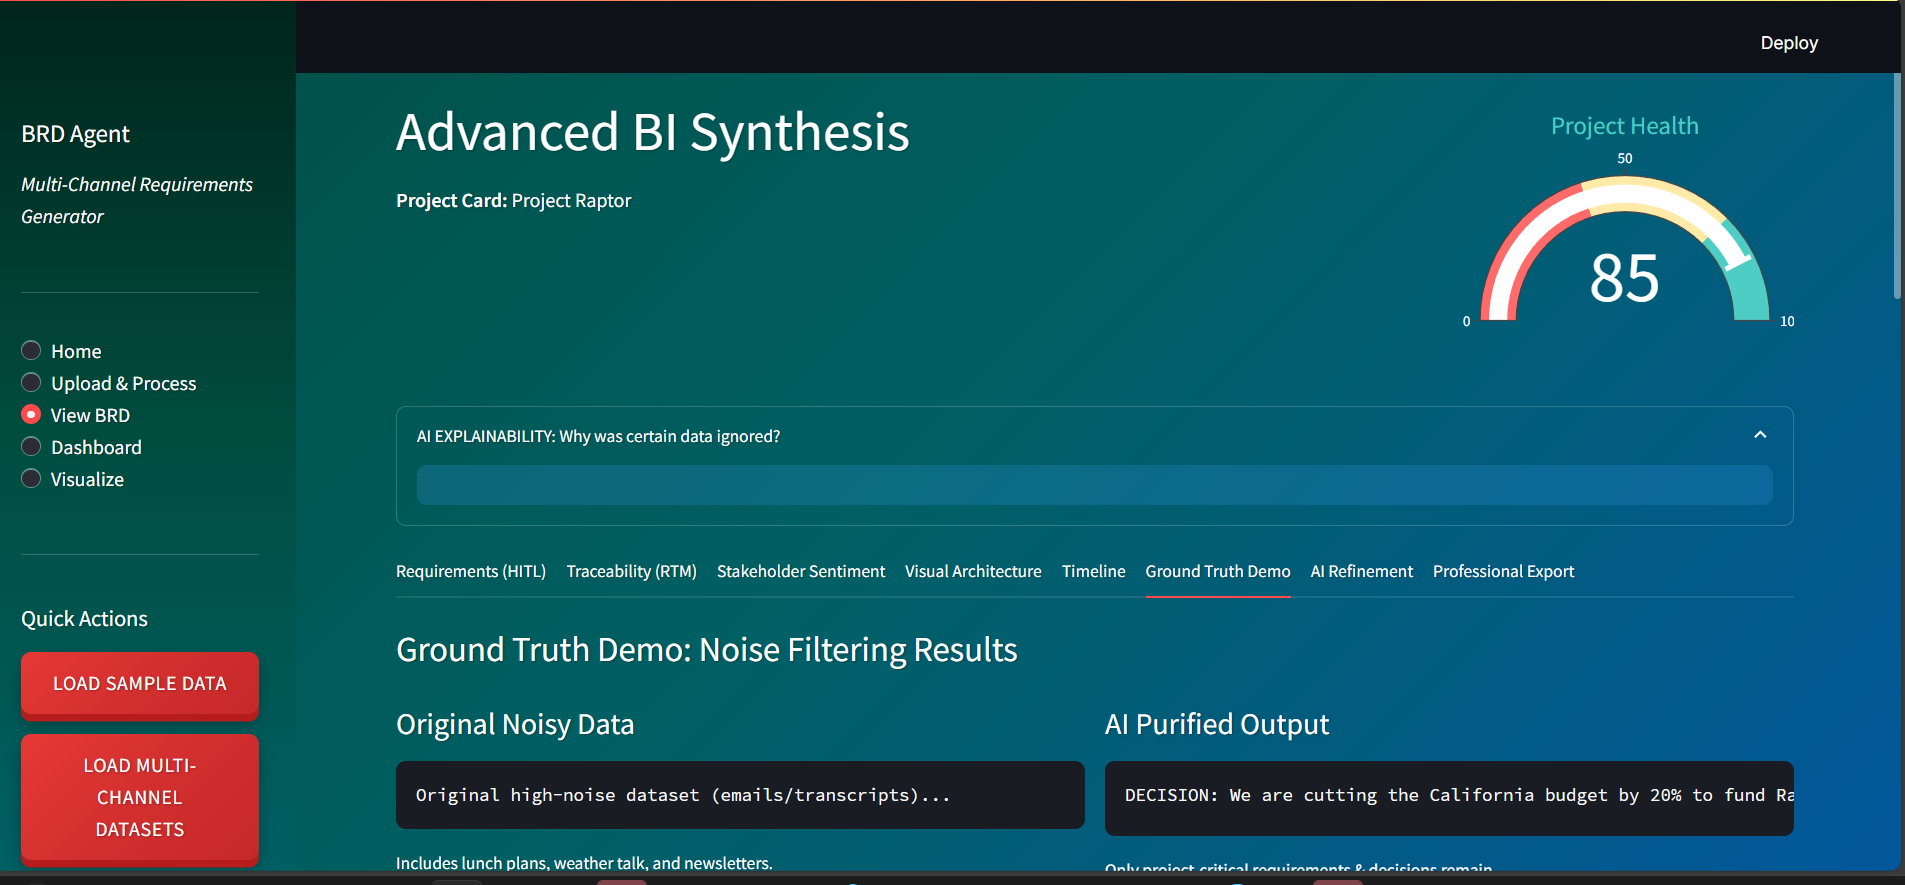1905x885 pixels.
Task: Click the LOAD MULTI-CHANNEL DATASETS button
Action: tap(140, 798)
